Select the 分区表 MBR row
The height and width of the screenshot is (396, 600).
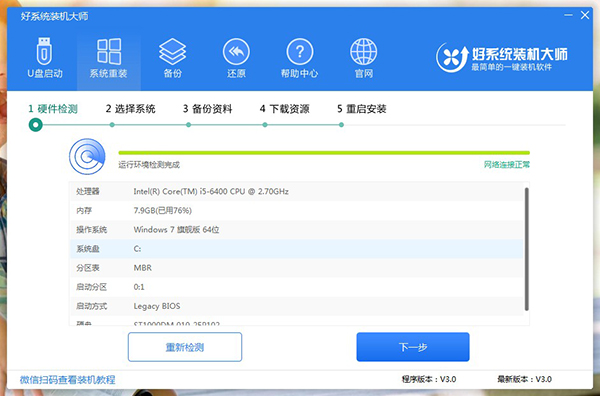pos(297,268)
